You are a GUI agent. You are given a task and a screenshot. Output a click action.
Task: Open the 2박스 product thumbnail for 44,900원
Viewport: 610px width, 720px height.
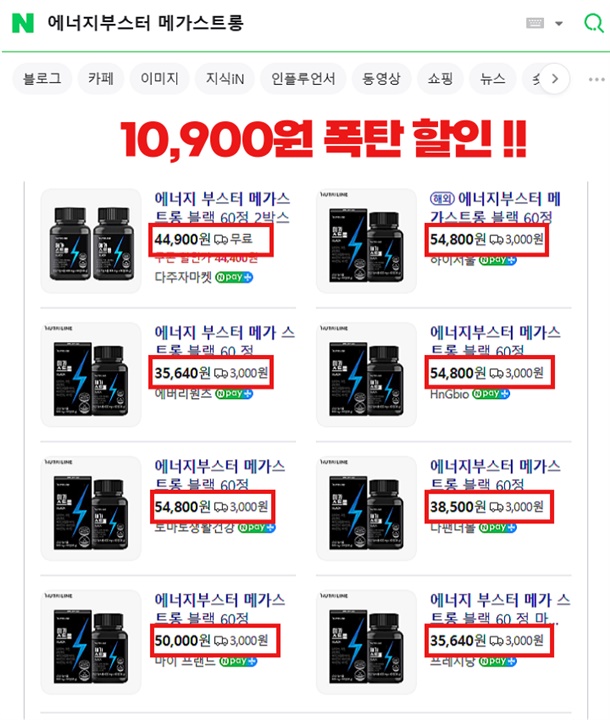(91, 241)
